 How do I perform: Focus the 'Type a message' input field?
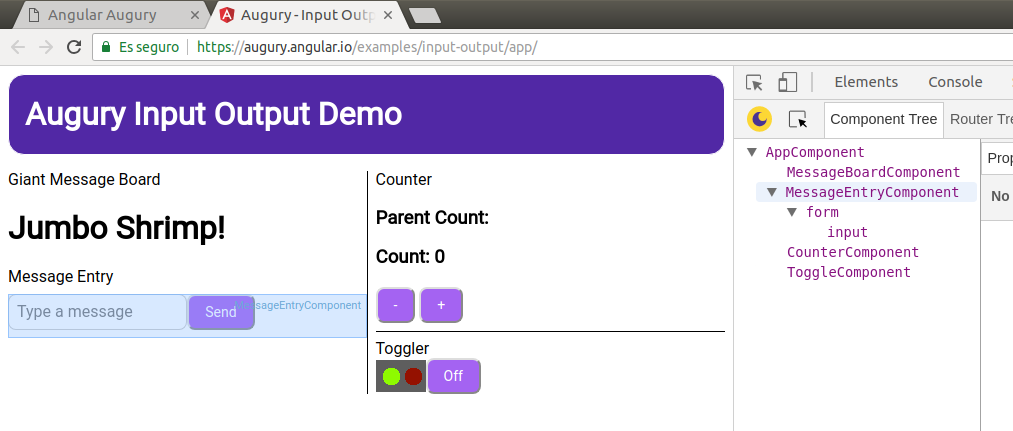[97, 312]
